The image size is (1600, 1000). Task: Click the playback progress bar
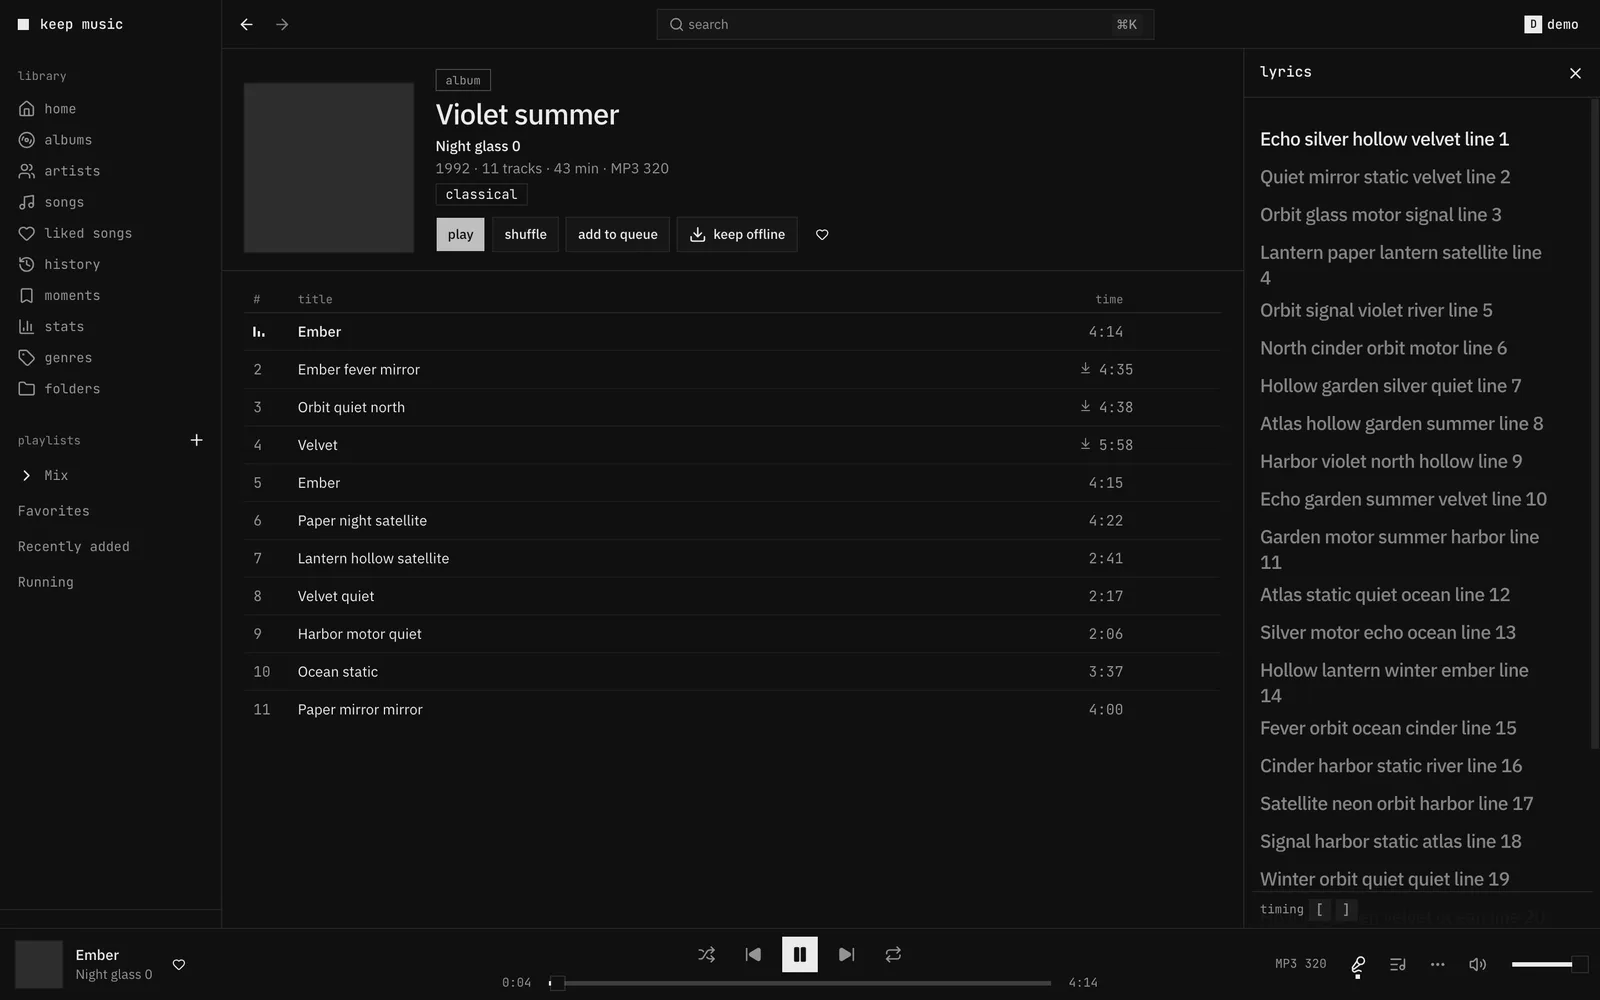(x=800, y=983)
